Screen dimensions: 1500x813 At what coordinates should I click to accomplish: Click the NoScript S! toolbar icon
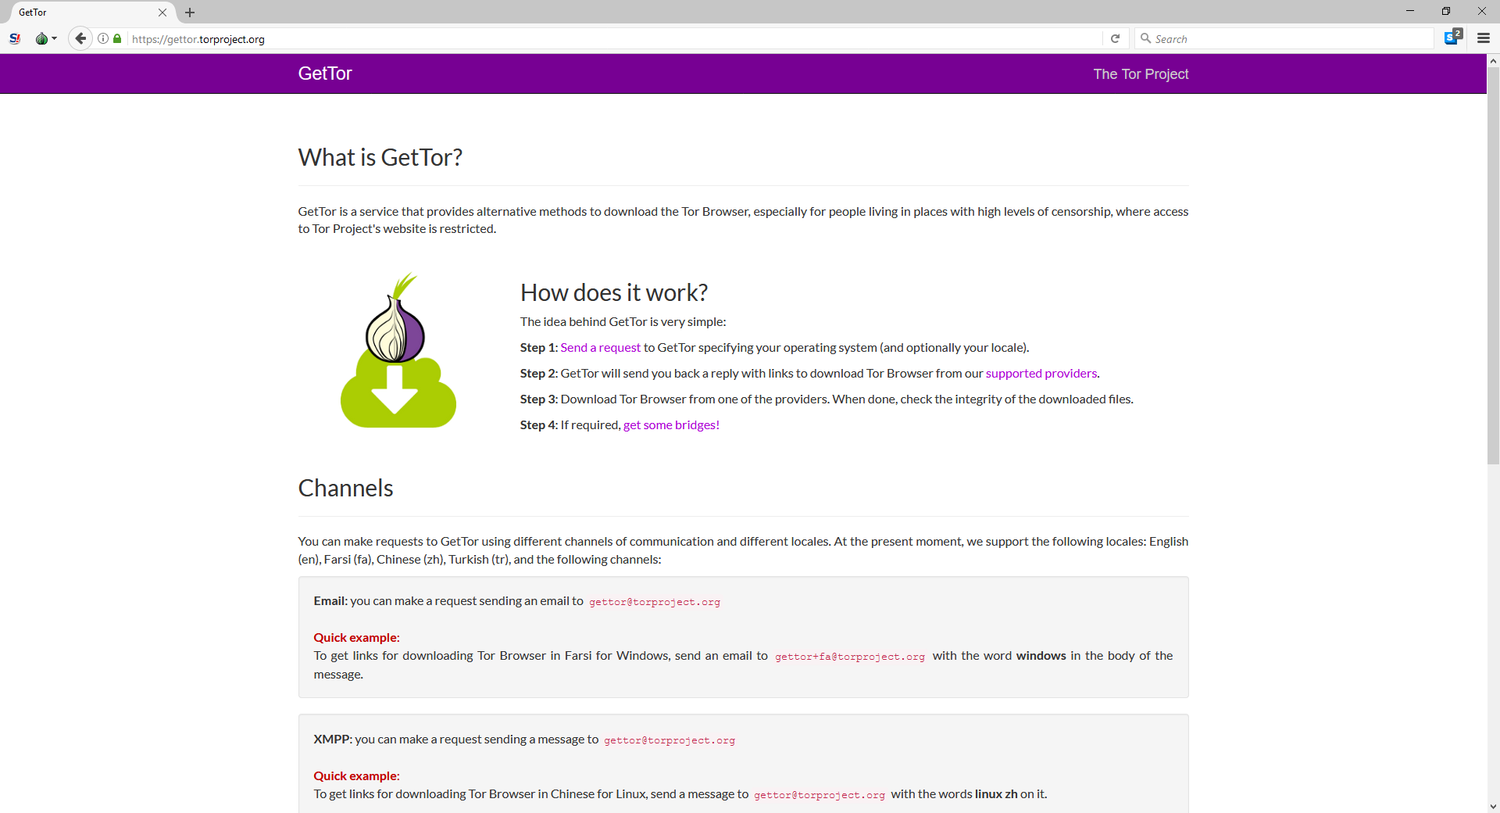pyautogui.click(x=15, y=39)
